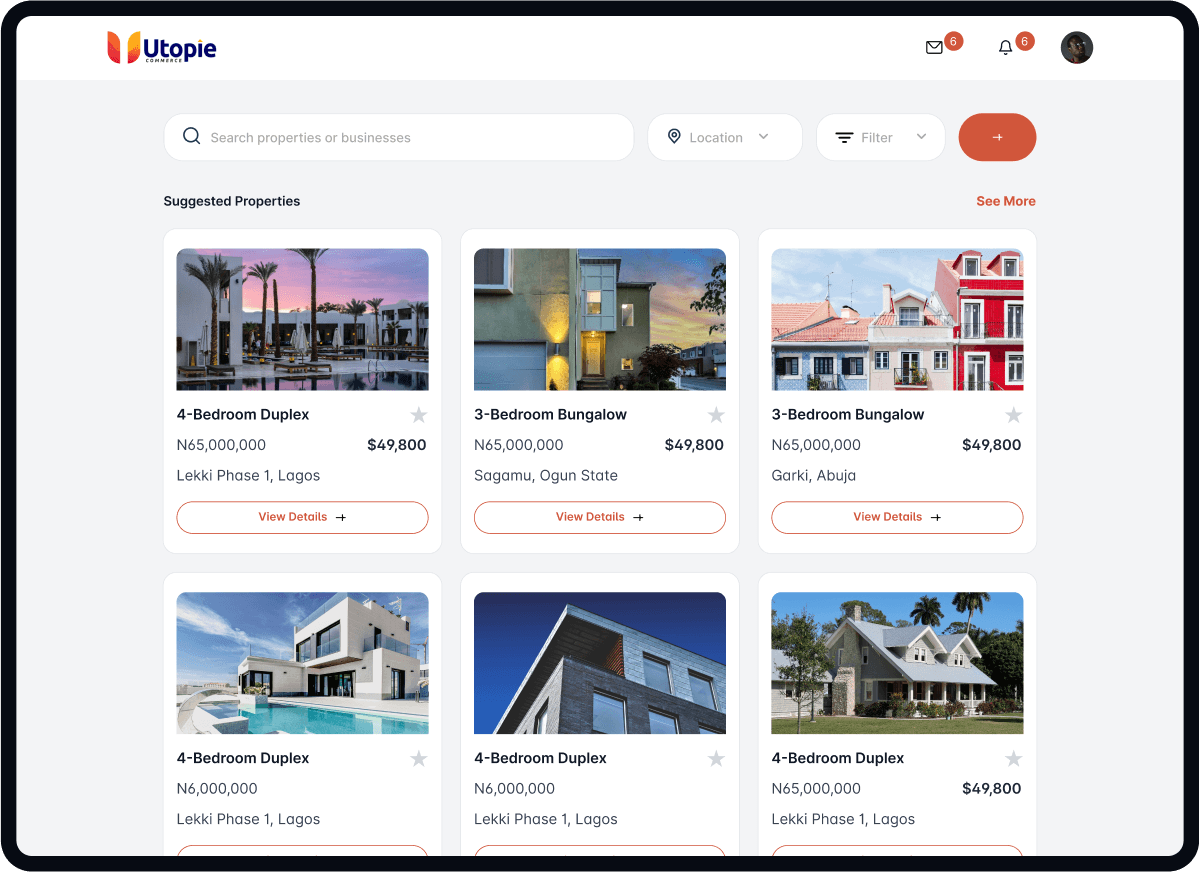Star the Sagamu, Ogun State bungalow

tap(716, 415)
